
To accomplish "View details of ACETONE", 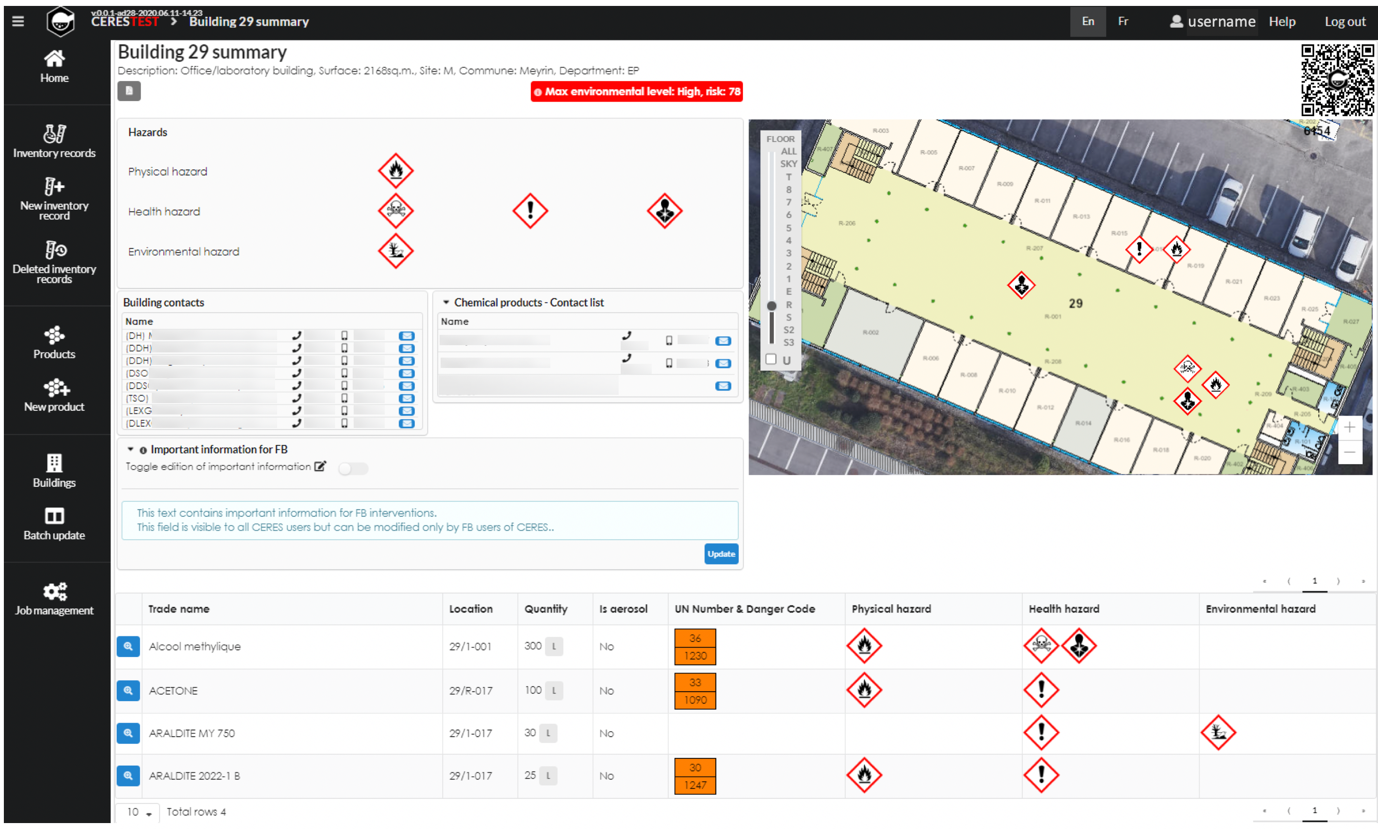I will [x=128, y=690].
